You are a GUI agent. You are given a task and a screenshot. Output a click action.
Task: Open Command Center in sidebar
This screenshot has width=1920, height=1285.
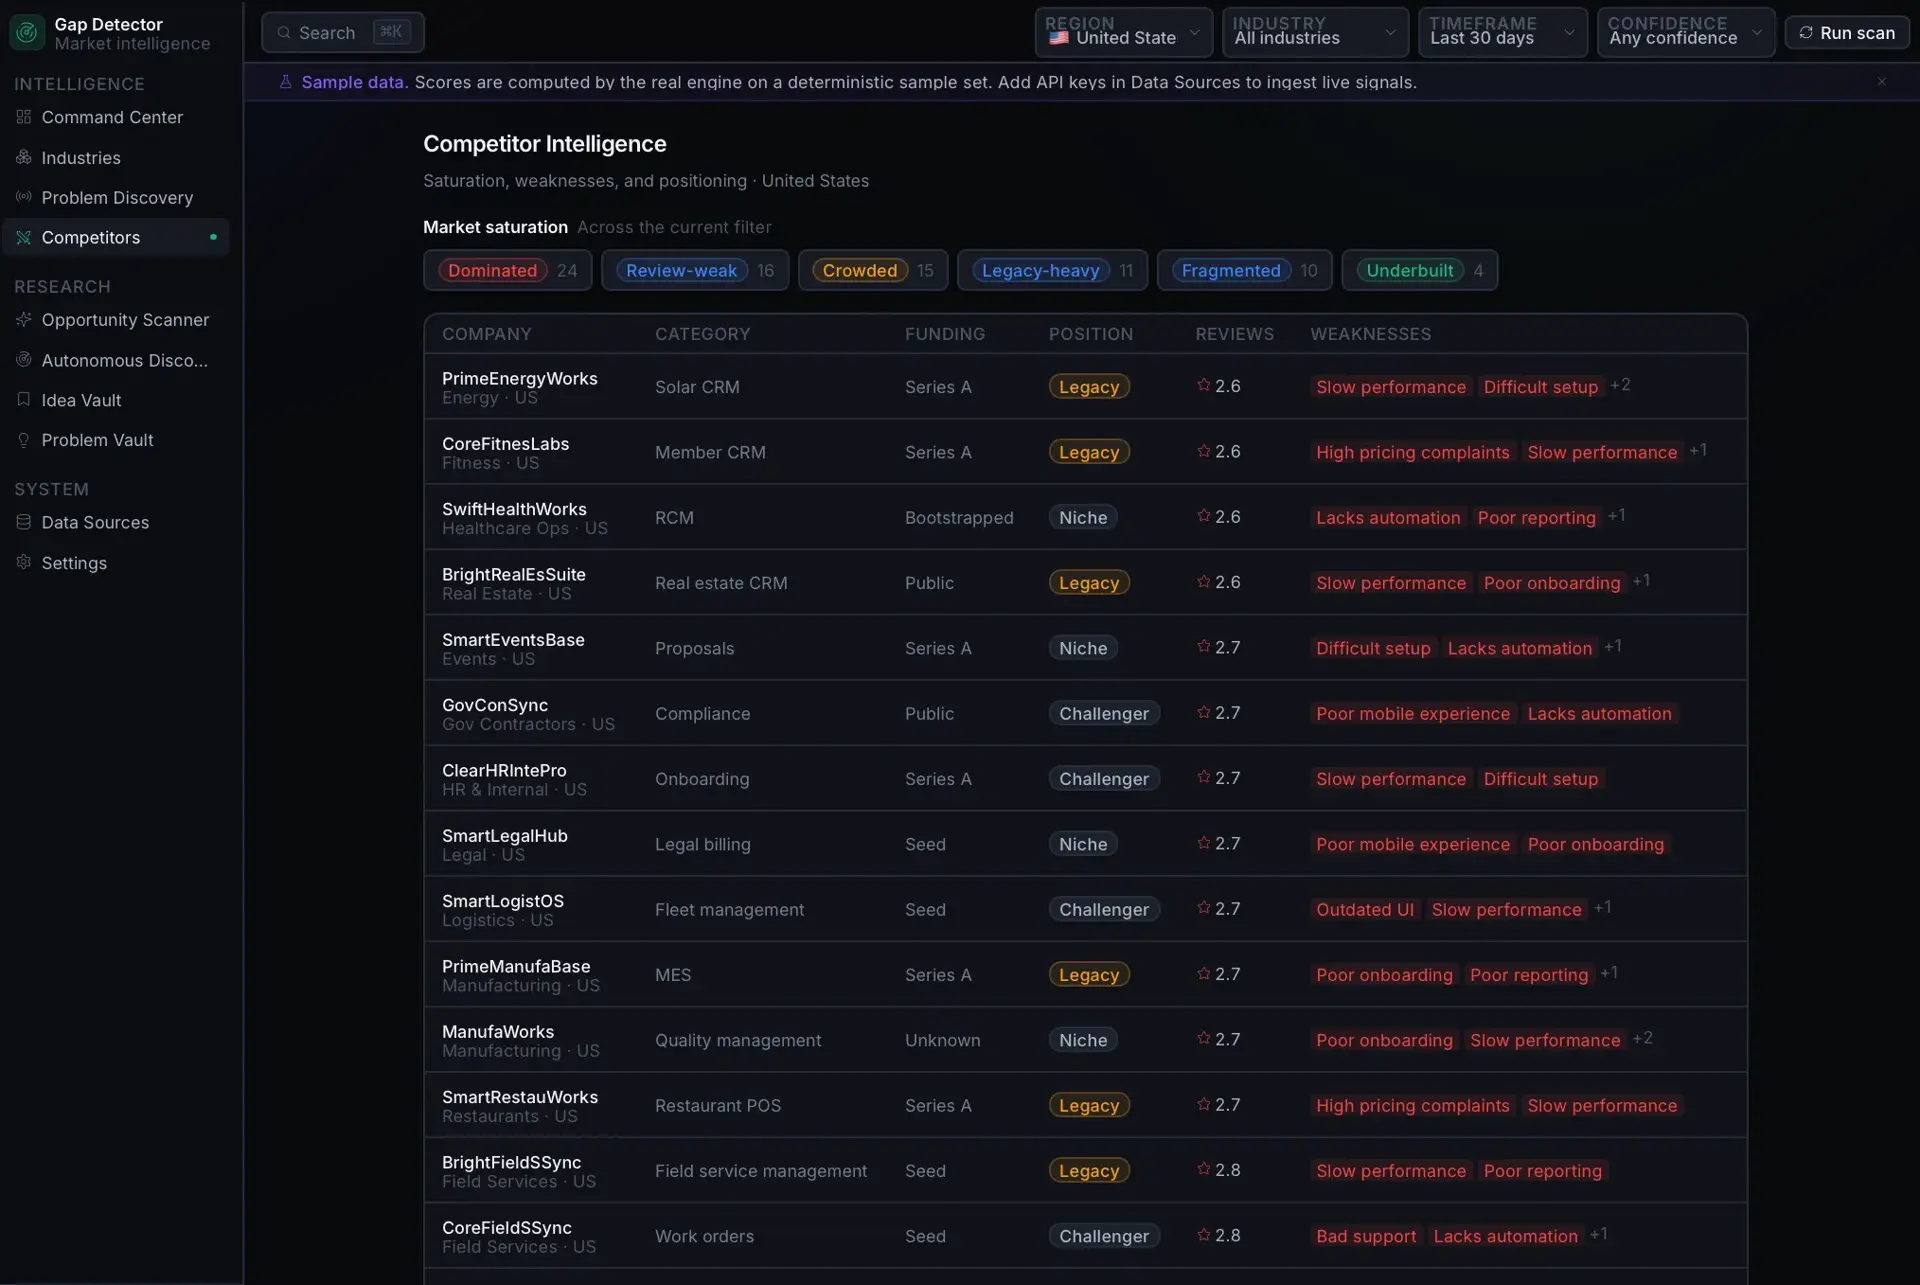point(116,117)
